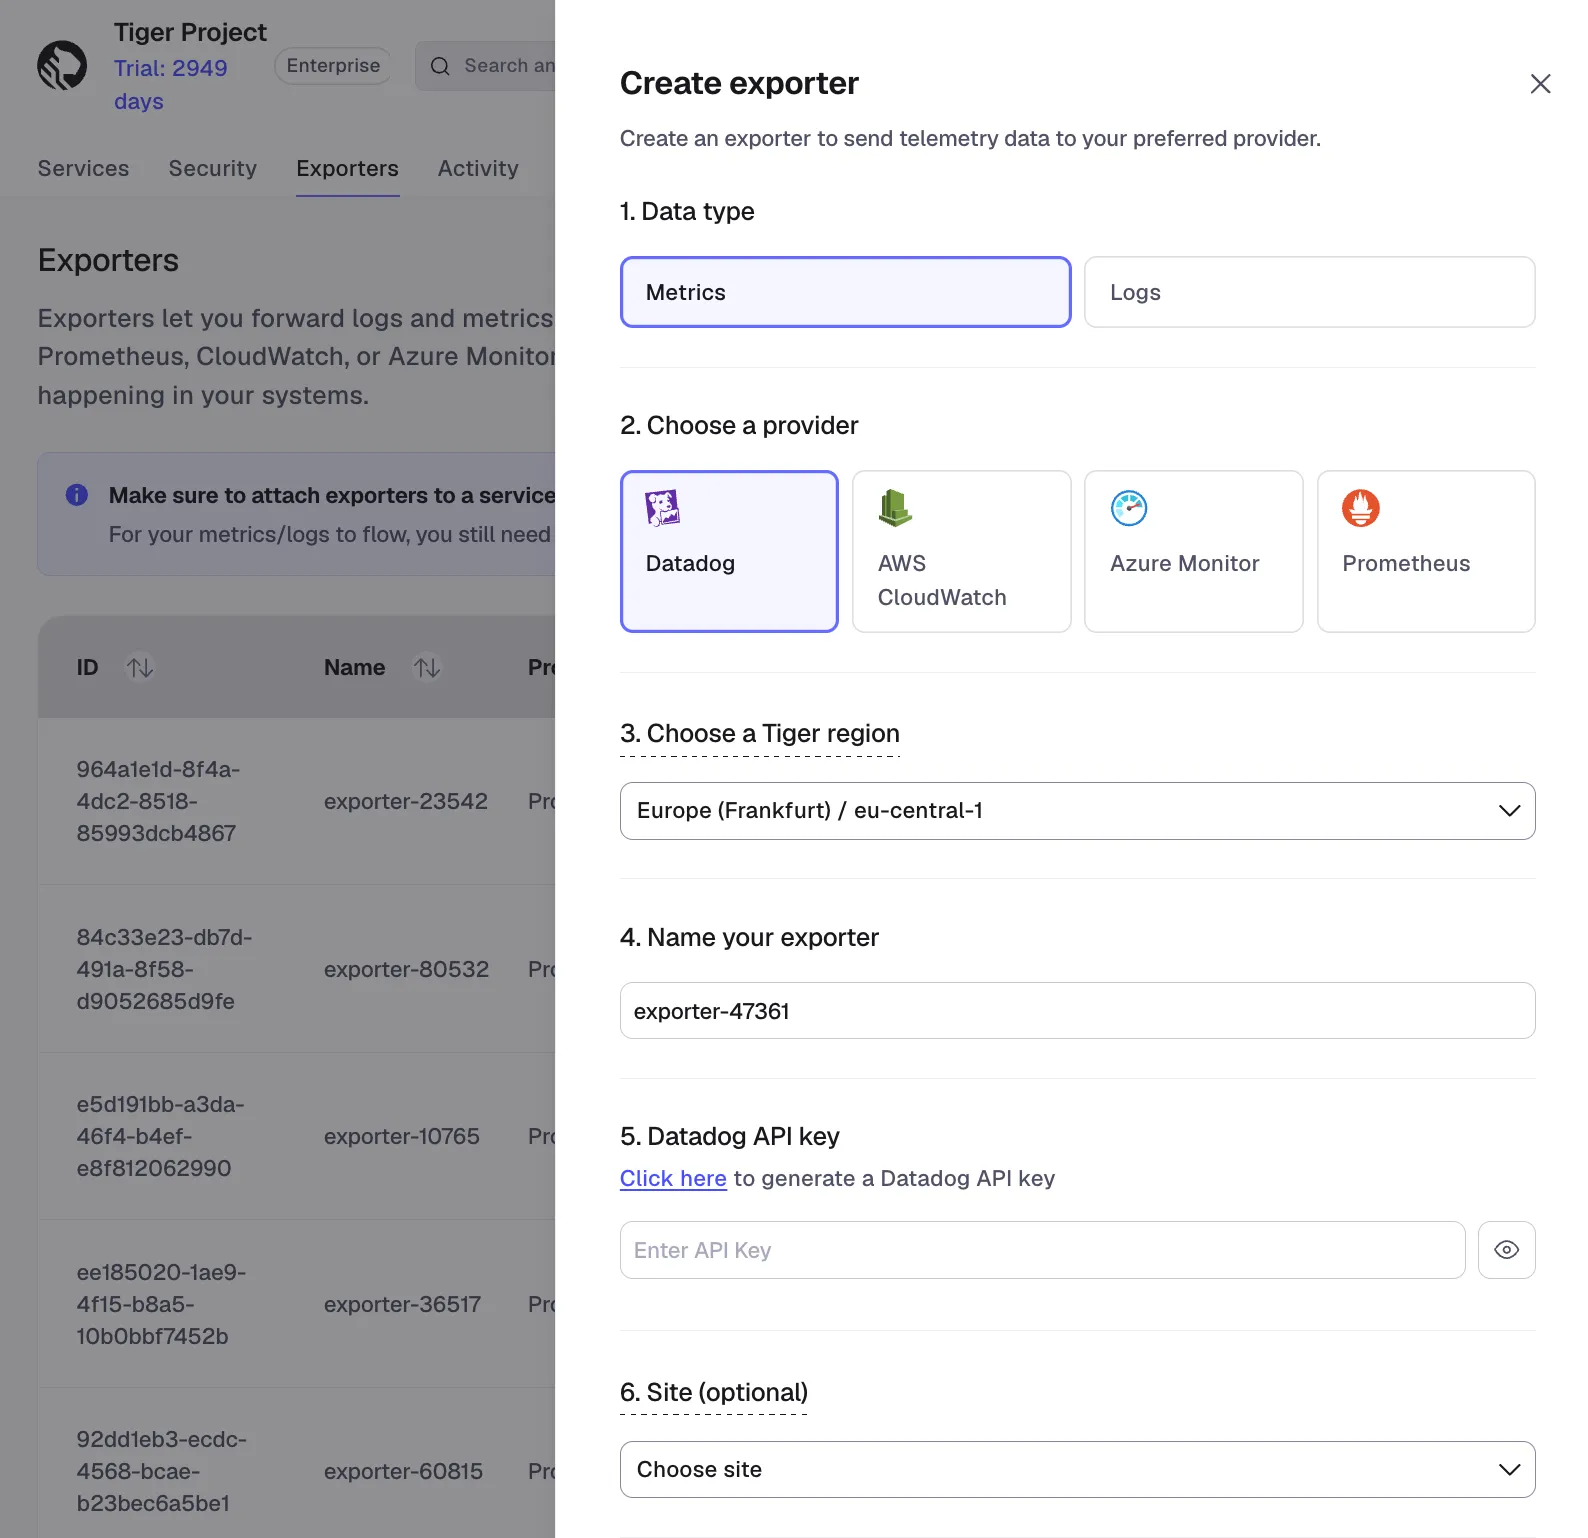Image resolution: width=1588 pixels, height=1538 pixels.
Task: Choose Logs data type
Action: [x=1309, y=292]
